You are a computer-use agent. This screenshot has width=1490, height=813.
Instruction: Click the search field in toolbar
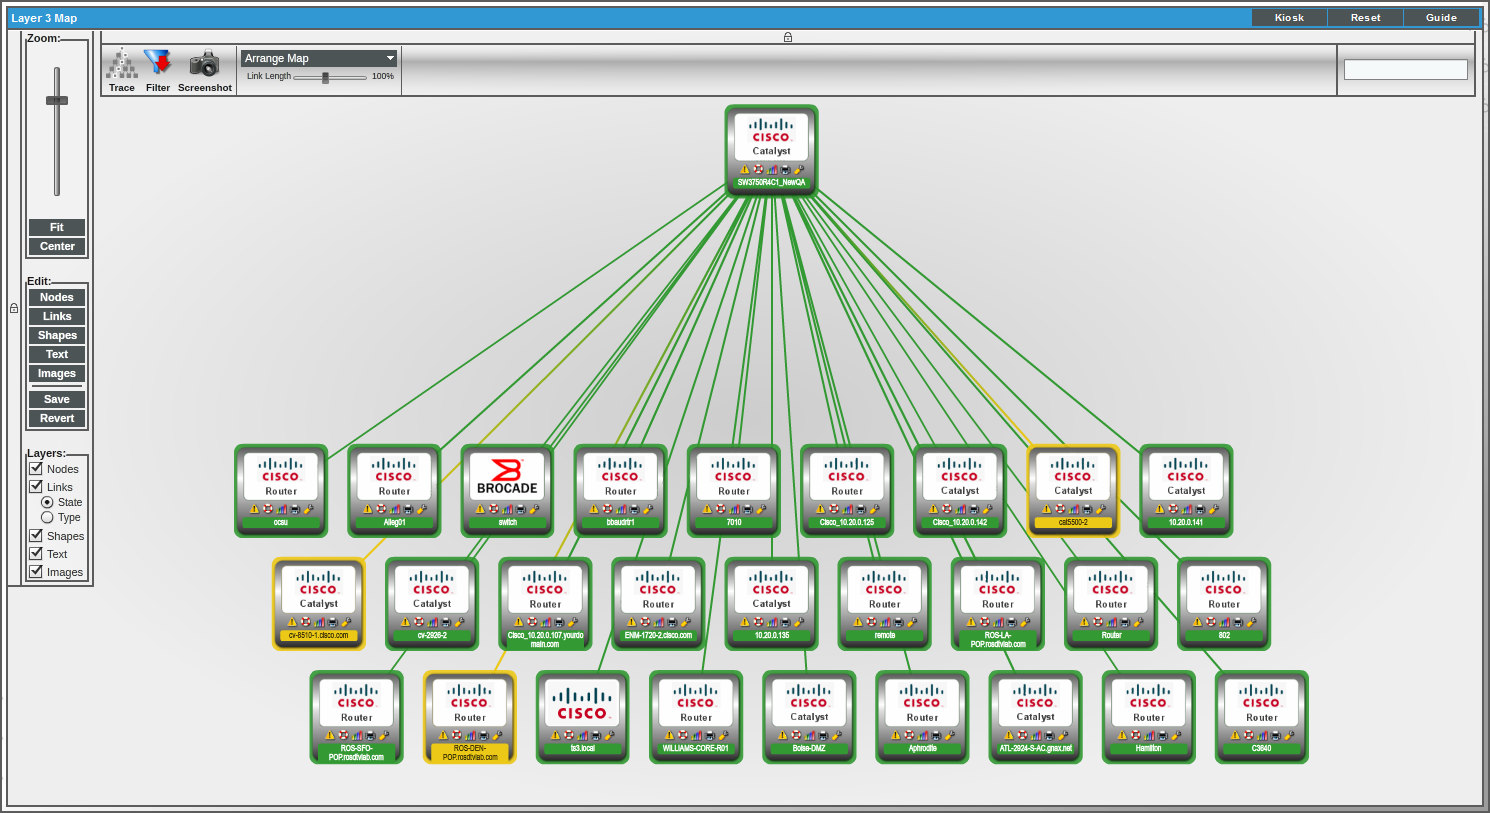1406,69
